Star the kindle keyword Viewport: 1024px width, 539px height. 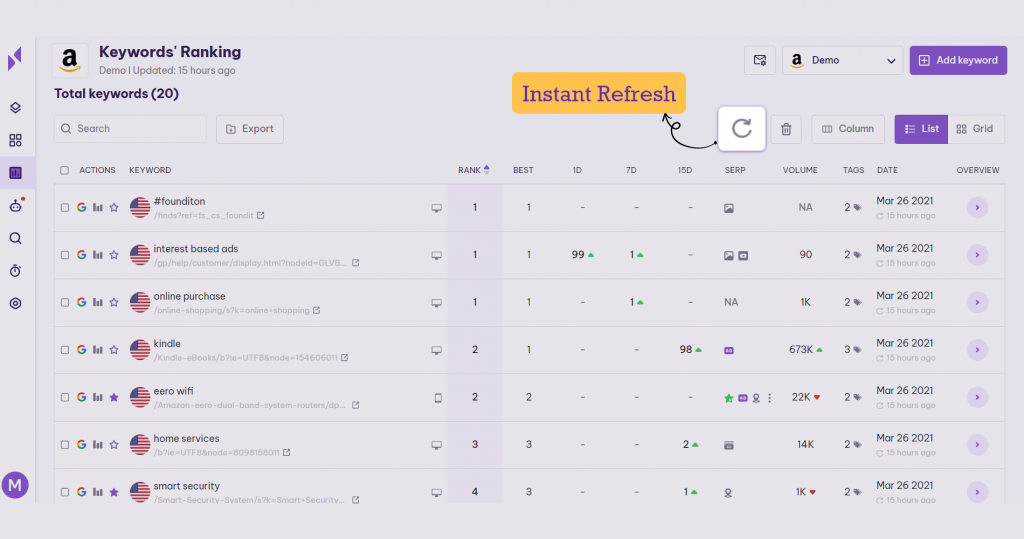click(x=114, y=350)
